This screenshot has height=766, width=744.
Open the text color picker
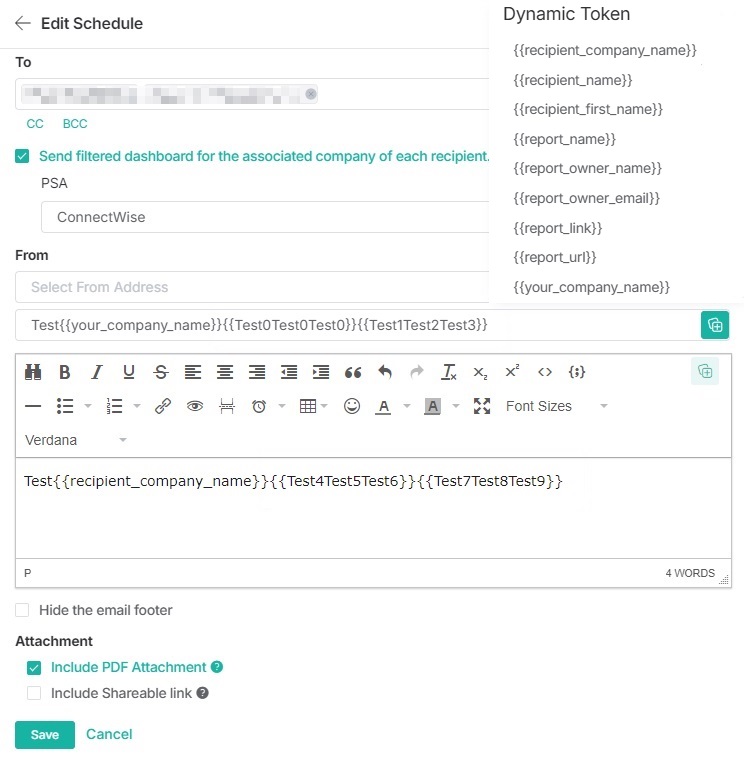pyautogui.click(x=383, y=406)
